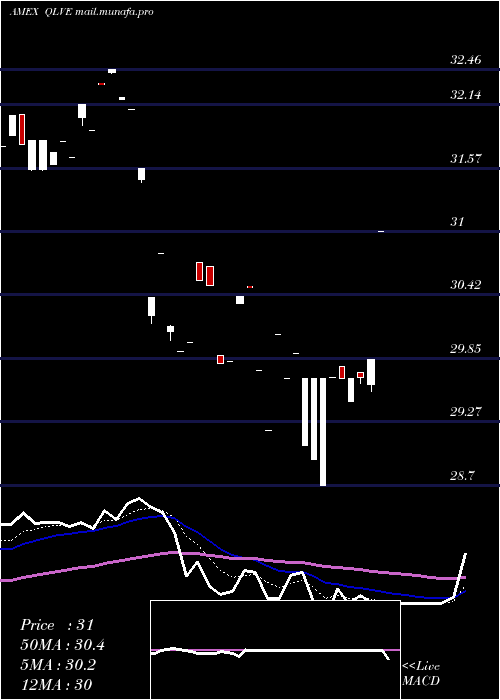Click the 30.42 price level label
Screen dimensions: 500x700
466,284
